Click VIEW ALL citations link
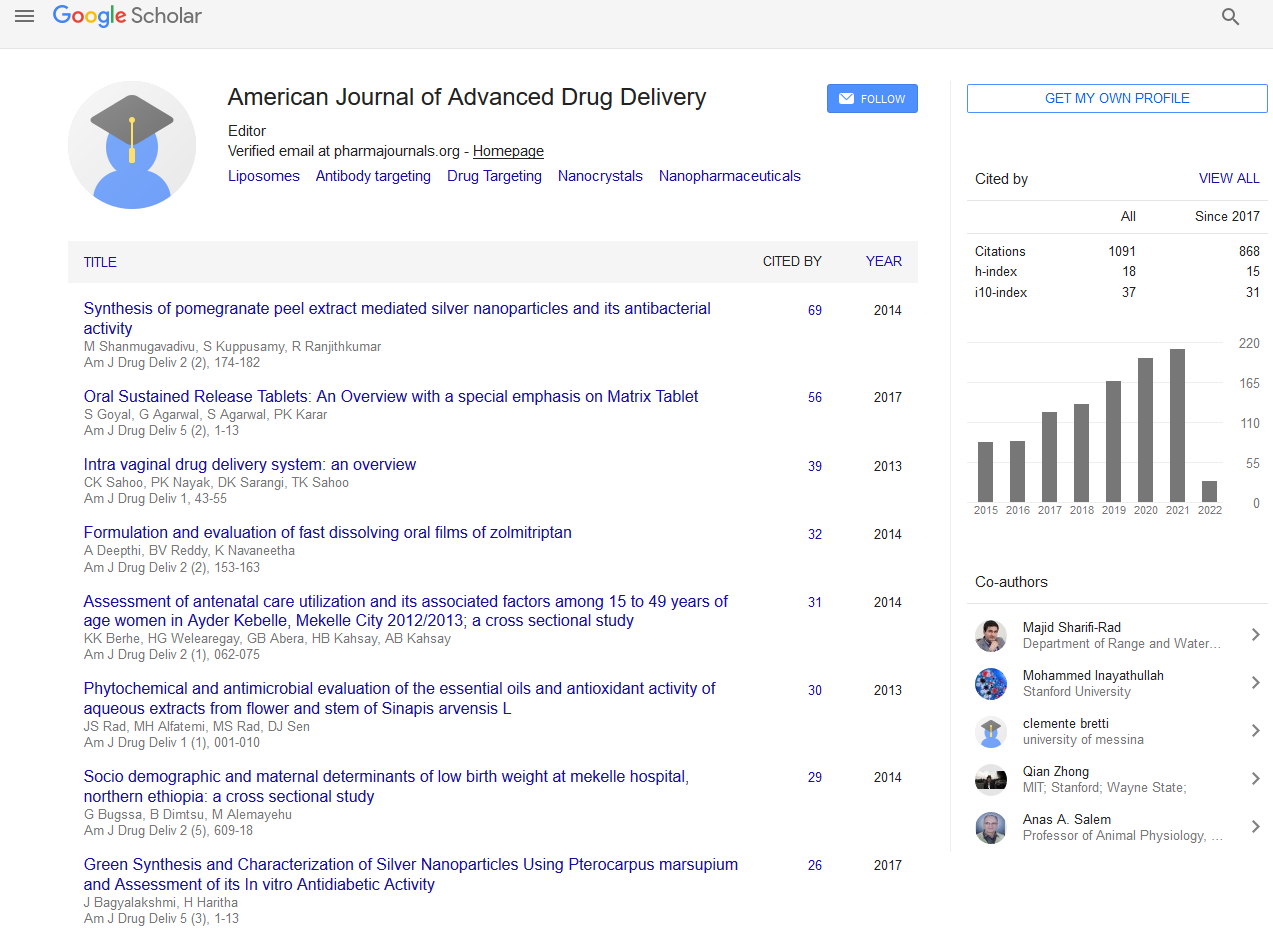This screenshot has width=1273, height=934. (1229, 179)
